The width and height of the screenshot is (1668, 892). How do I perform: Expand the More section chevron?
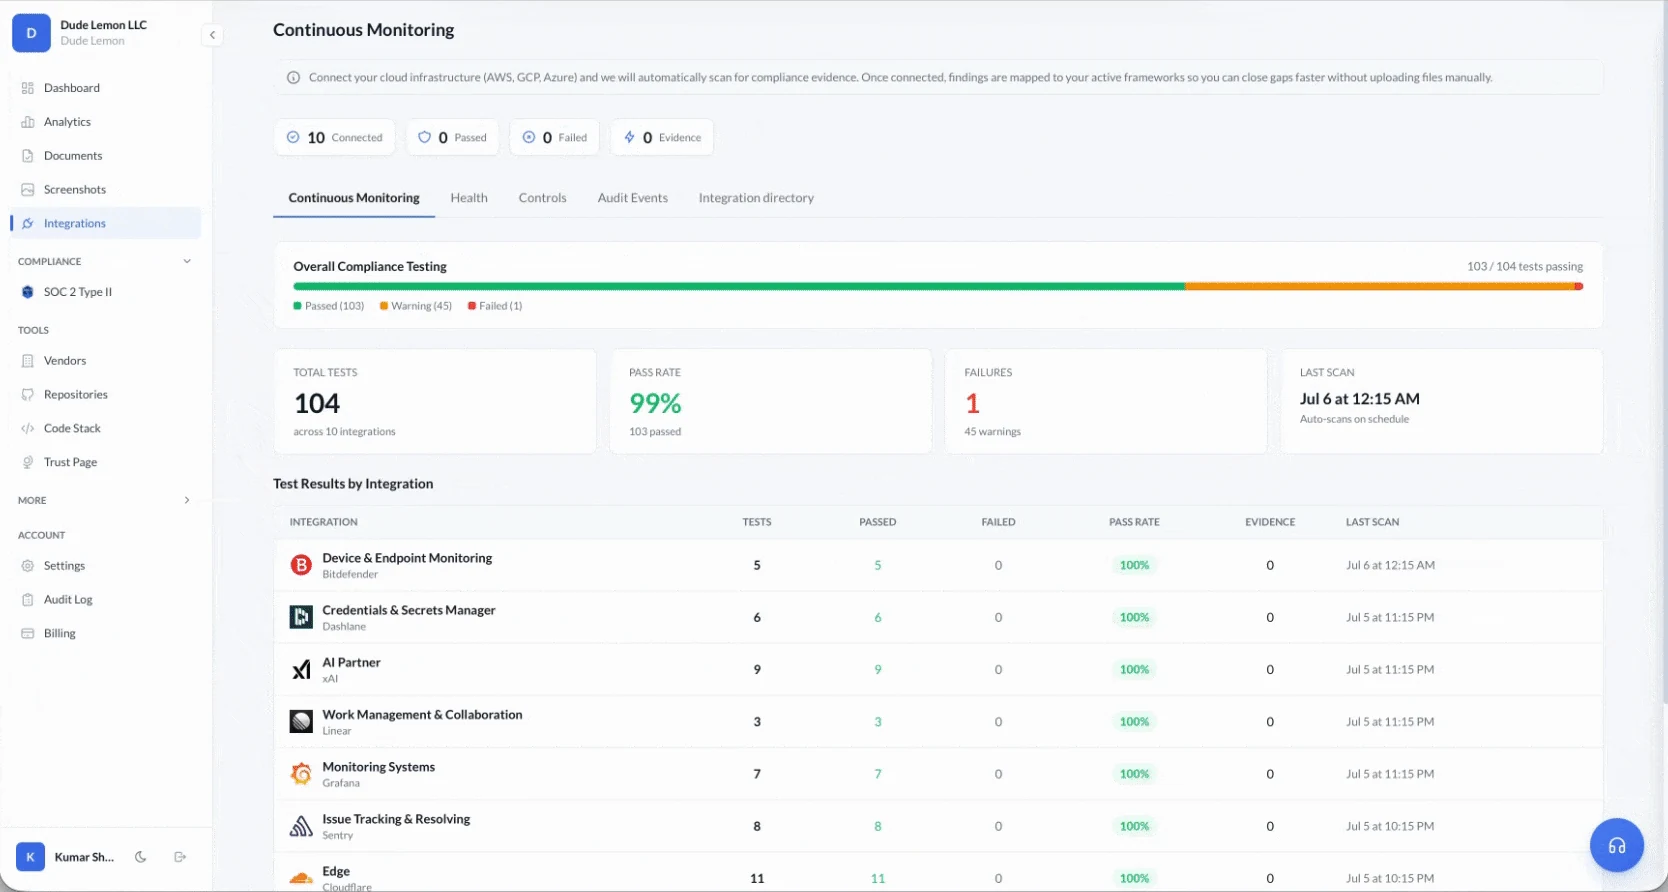[187, 500]
